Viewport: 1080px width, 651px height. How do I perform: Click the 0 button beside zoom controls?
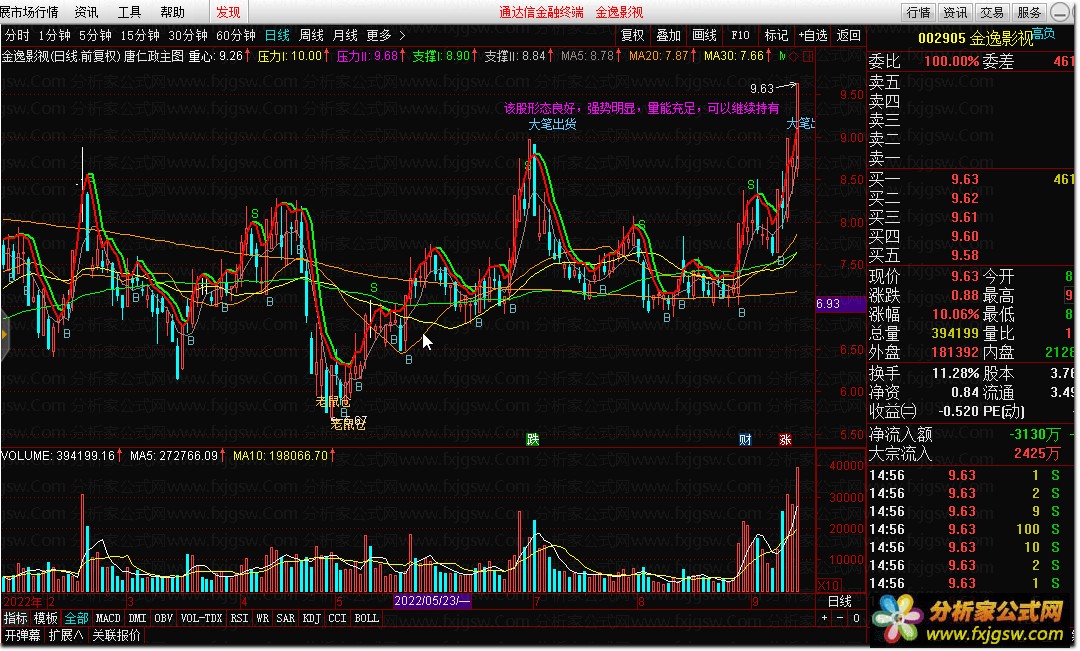[856, 619]
